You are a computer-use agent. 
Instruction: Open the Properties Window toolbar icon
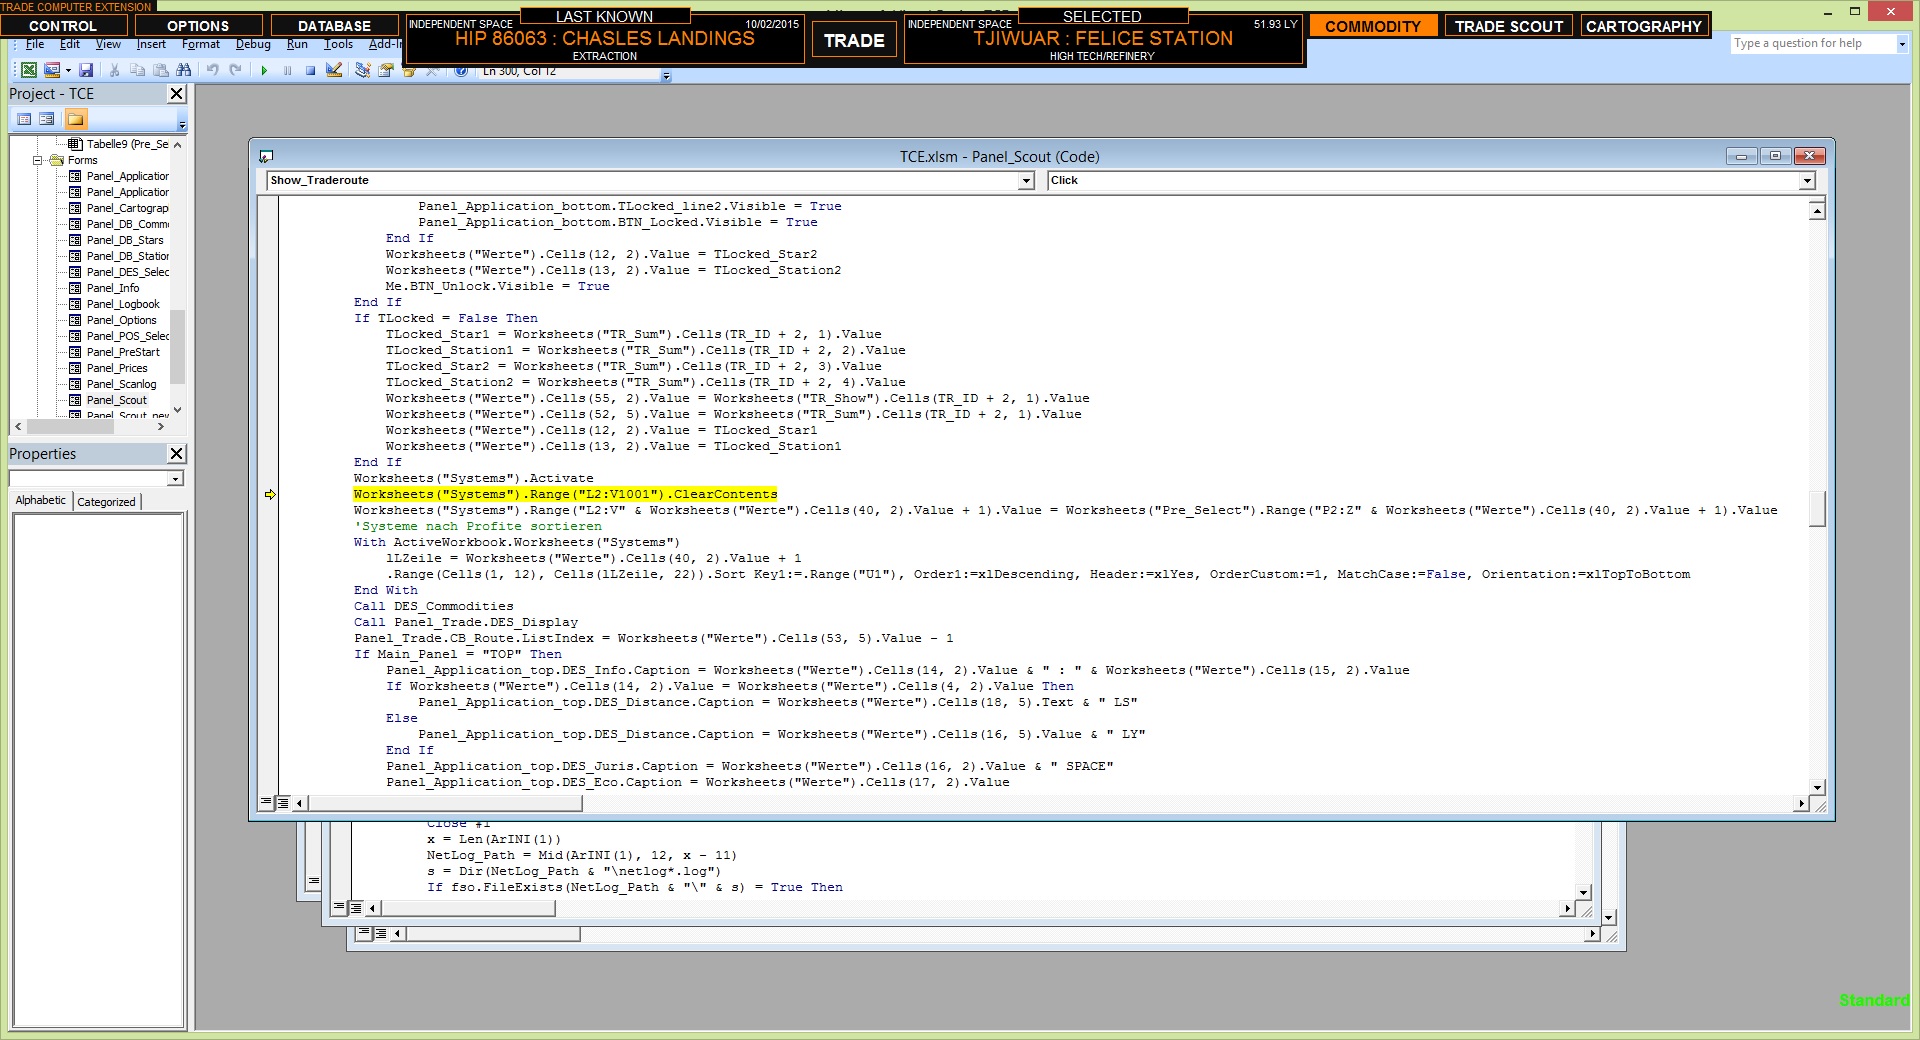(385, 70)
